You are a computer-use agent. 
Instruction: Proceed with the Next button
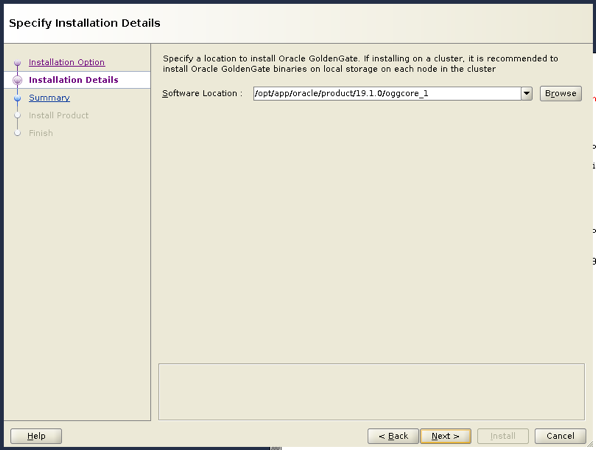tap(445, 436)
